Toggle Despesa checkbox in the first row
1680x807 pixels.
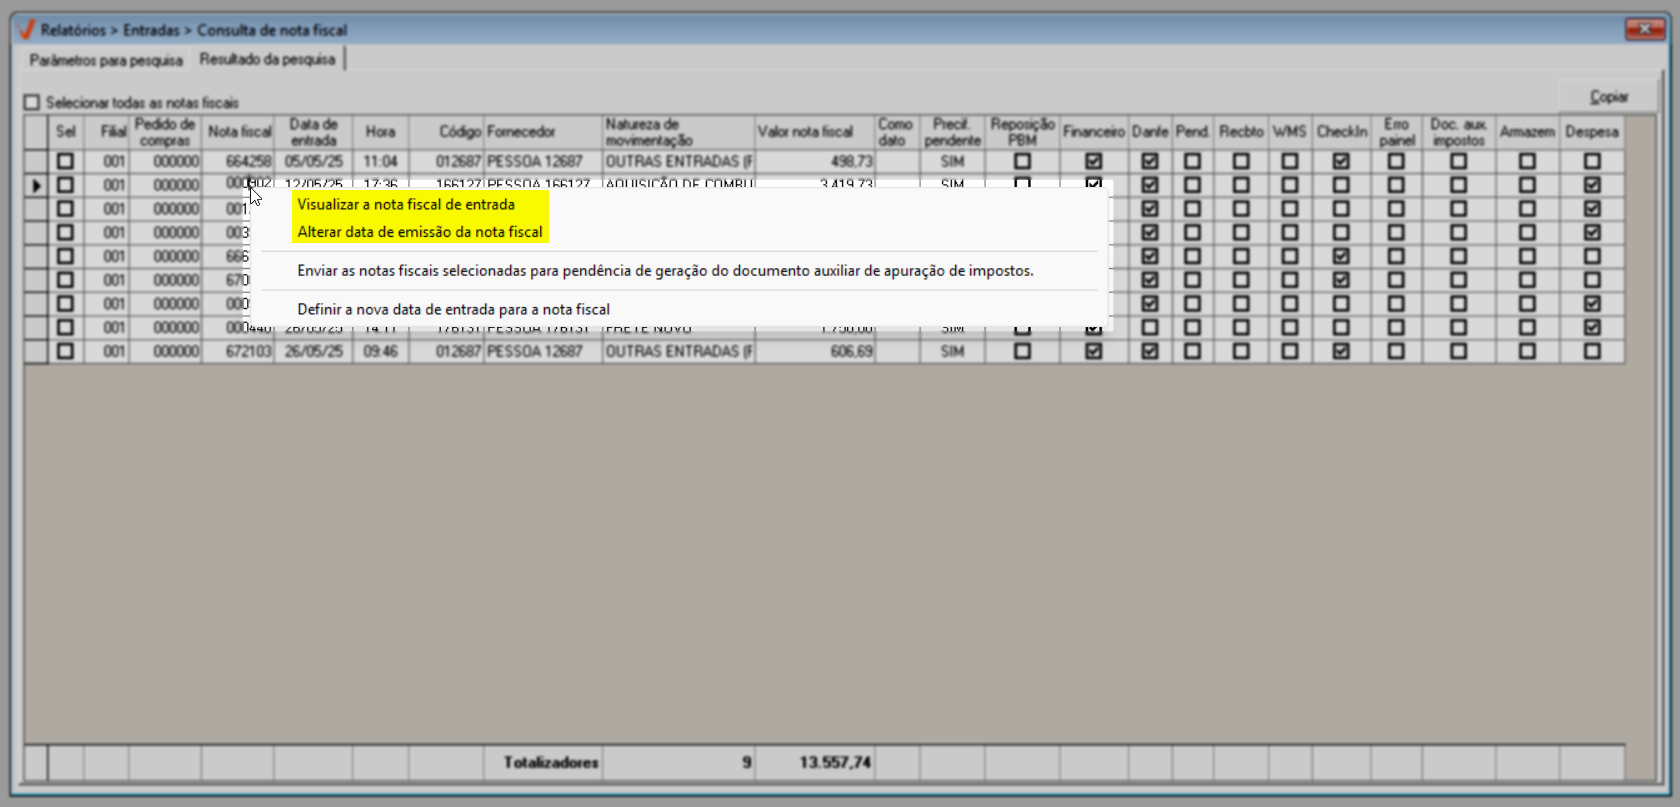tap(1592, 161)
